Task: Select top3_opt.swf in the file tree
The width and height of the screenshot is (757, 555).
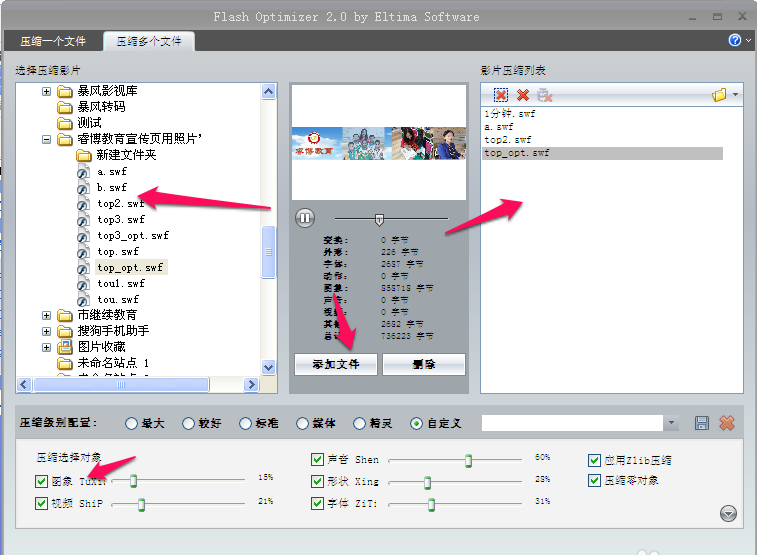Action: point(133,236)
